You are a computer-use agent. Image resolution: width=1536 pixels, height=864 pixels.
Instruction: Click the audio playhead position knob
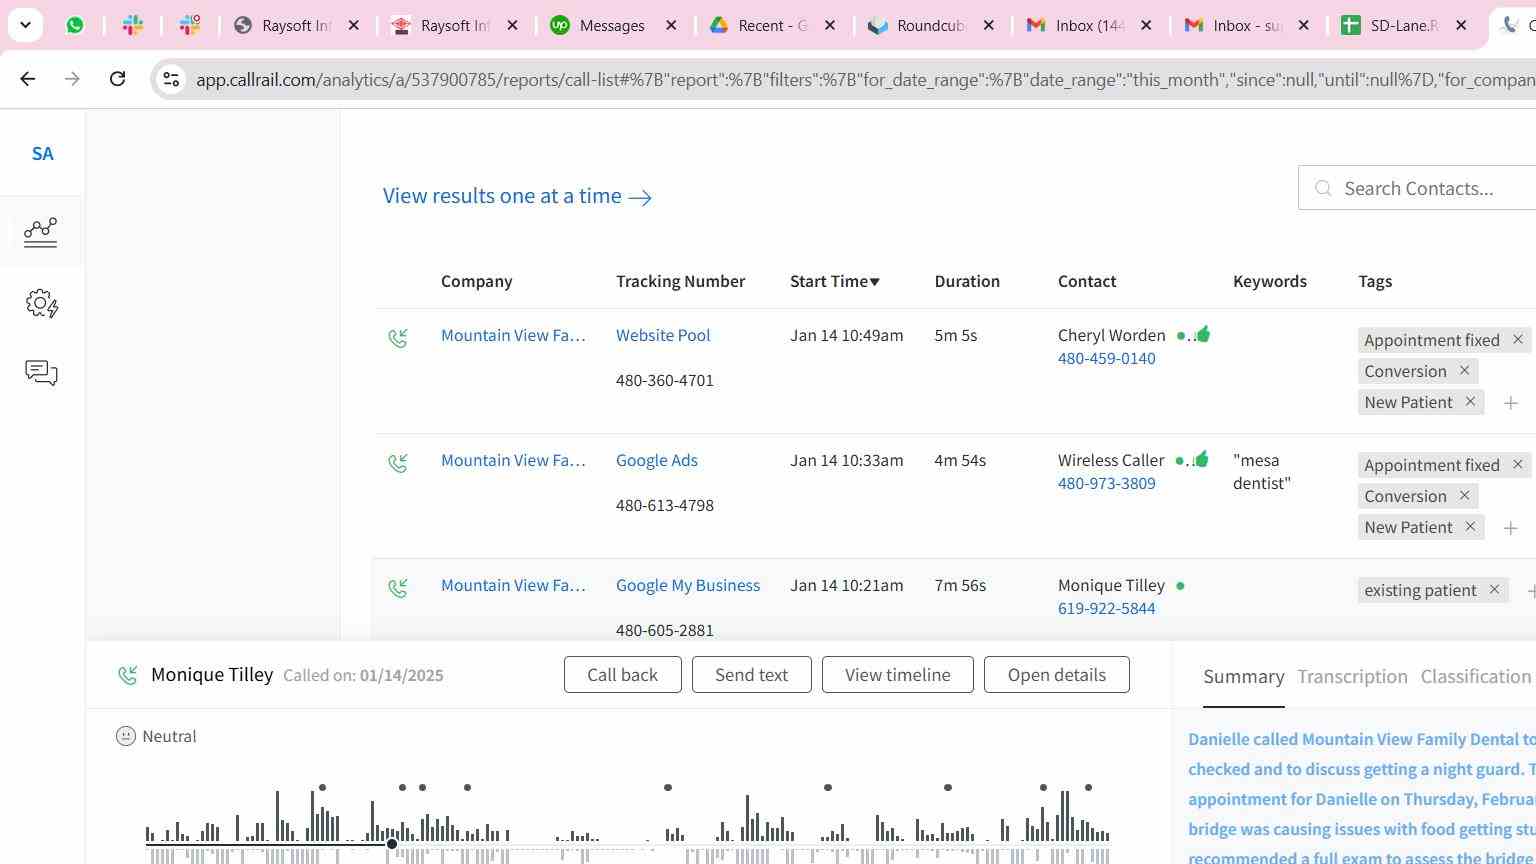(392, 844)
